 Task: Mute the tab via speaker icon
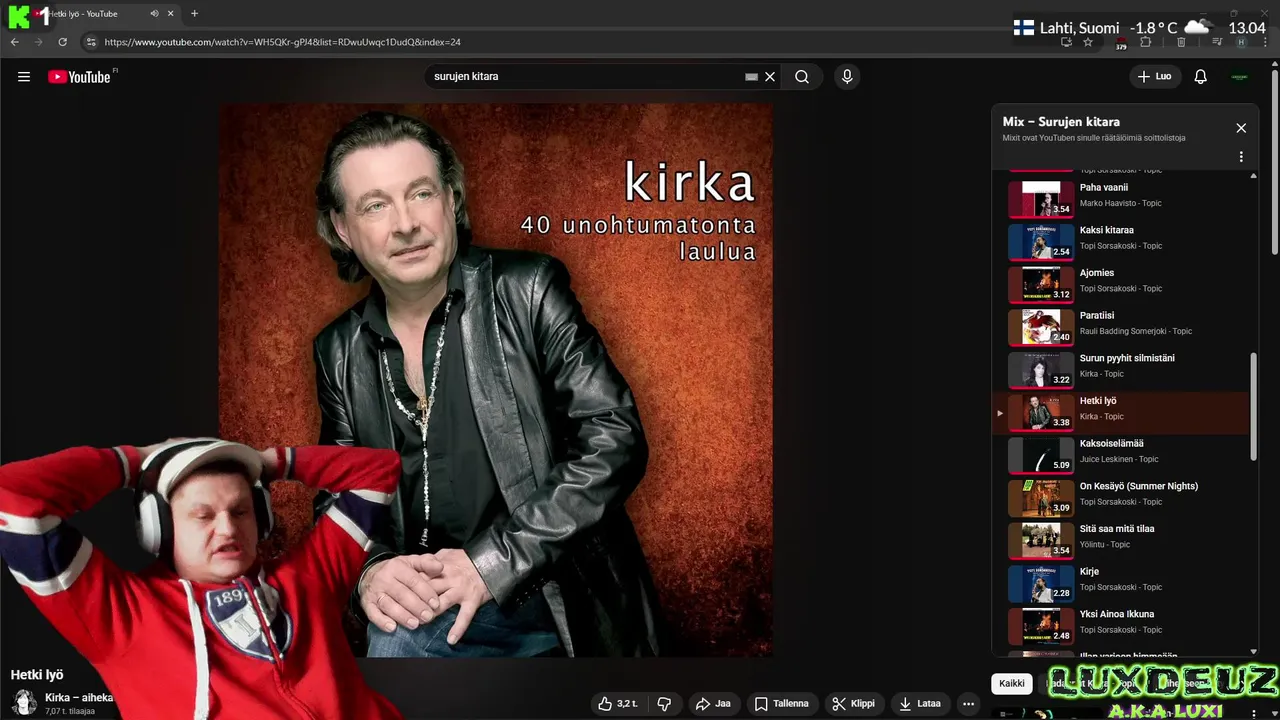pos(154,14)
